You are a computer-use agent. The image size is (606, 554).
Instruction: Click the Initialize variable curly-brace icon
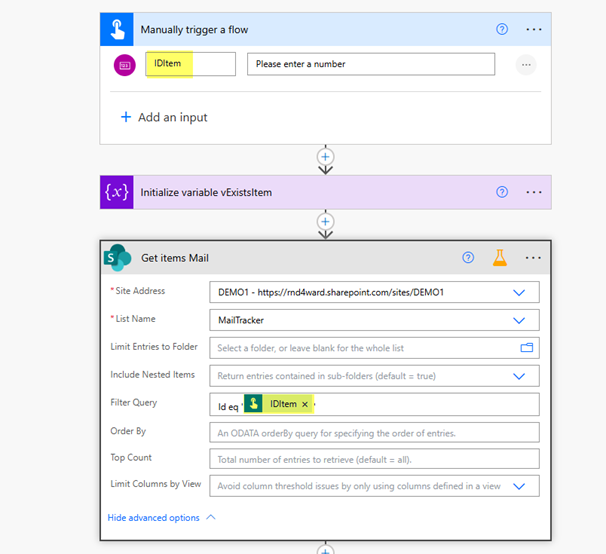[117, 192]
